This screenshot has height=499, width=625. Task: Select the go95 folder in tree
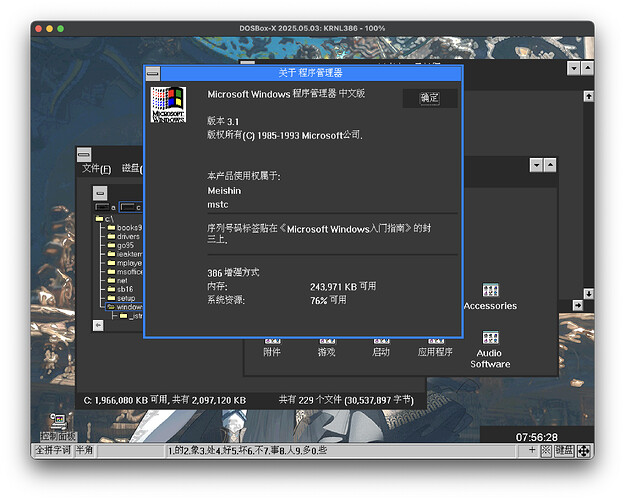pos(121,245)
